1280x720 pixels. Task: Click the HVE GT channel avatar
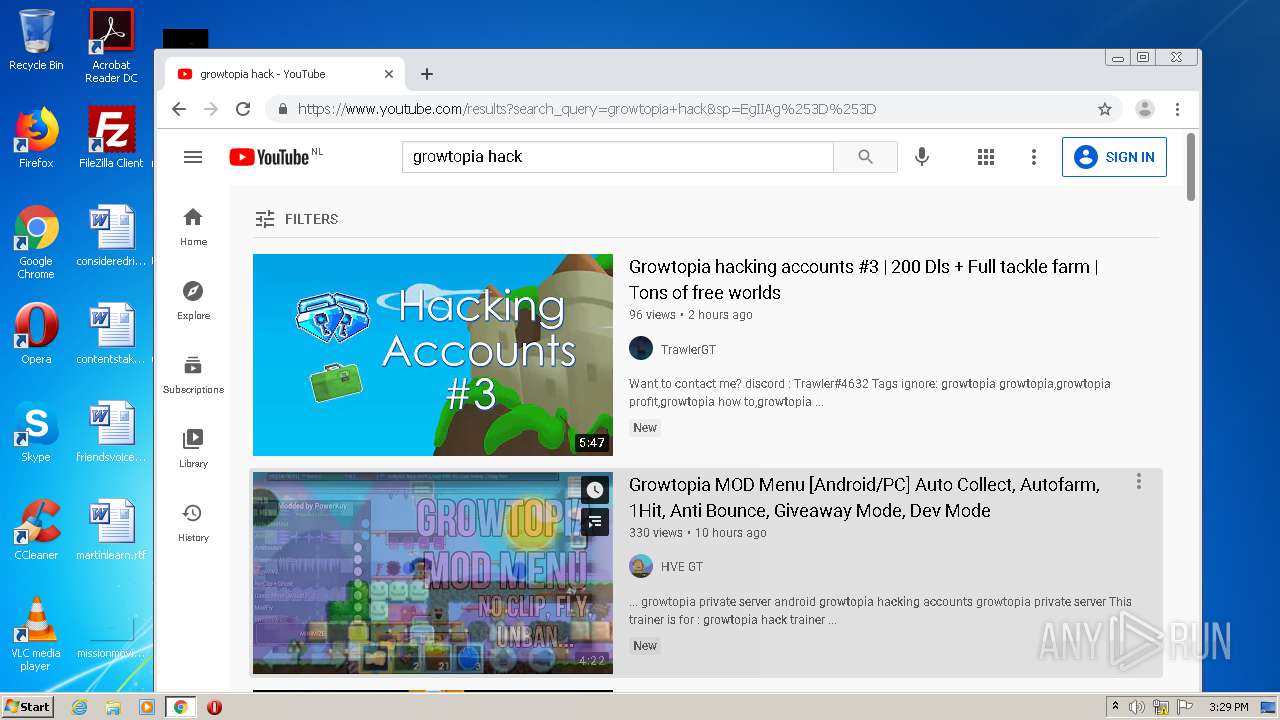click(x=641, y=566)
